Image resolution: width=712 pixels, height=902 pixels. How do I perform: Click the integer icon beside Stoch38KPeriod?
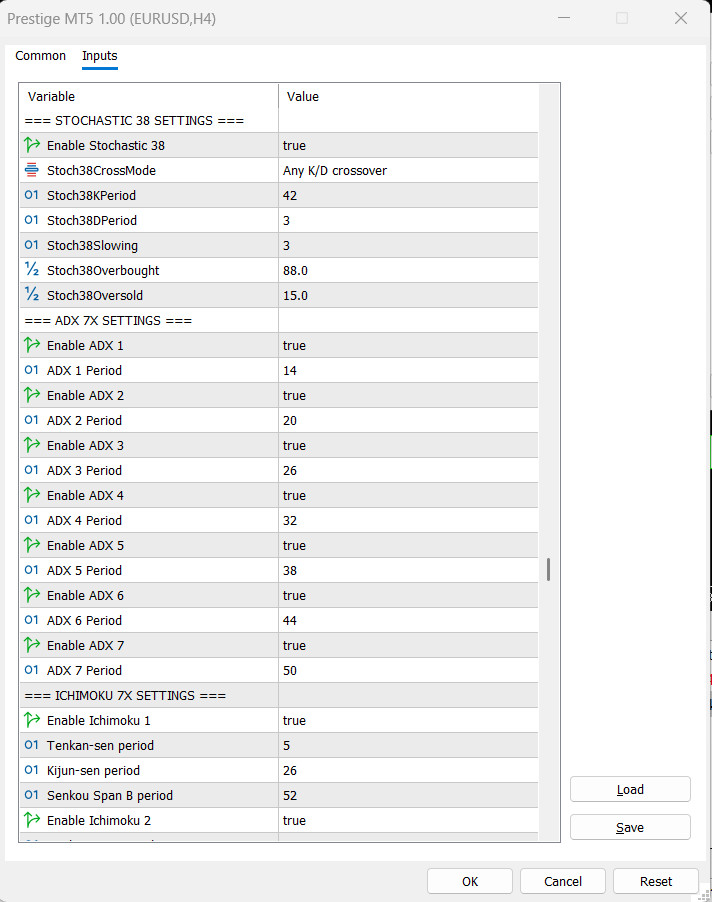[32, 195]
